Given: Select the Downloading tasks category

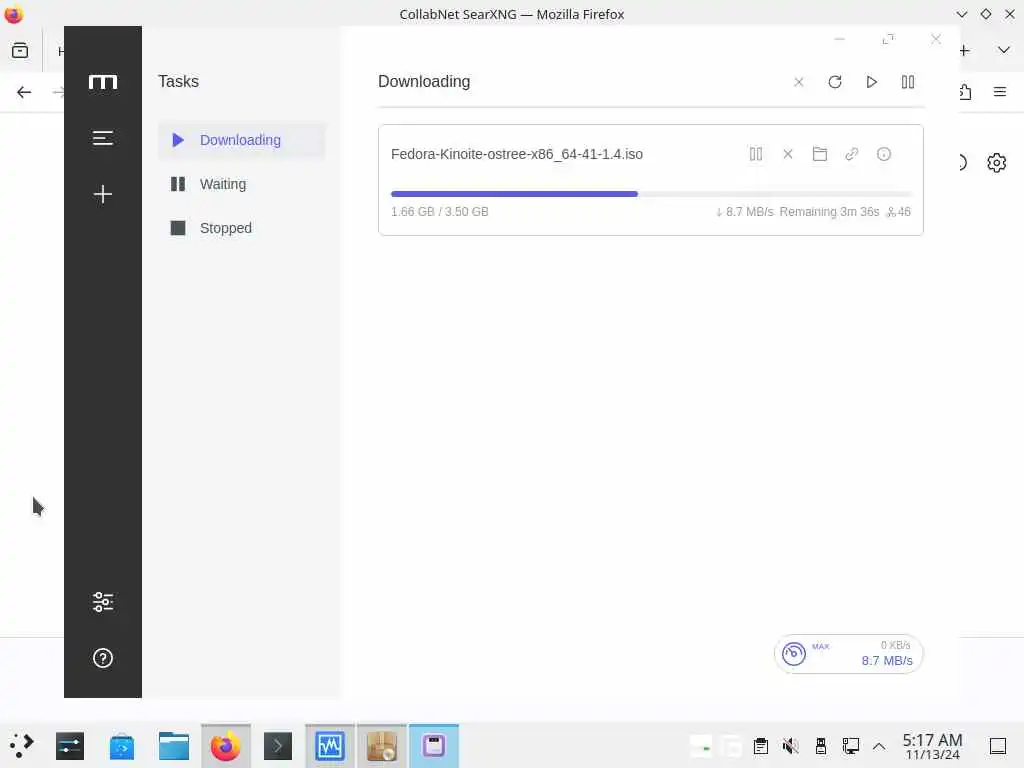Looking at the screenshot, I should point(242,140).
